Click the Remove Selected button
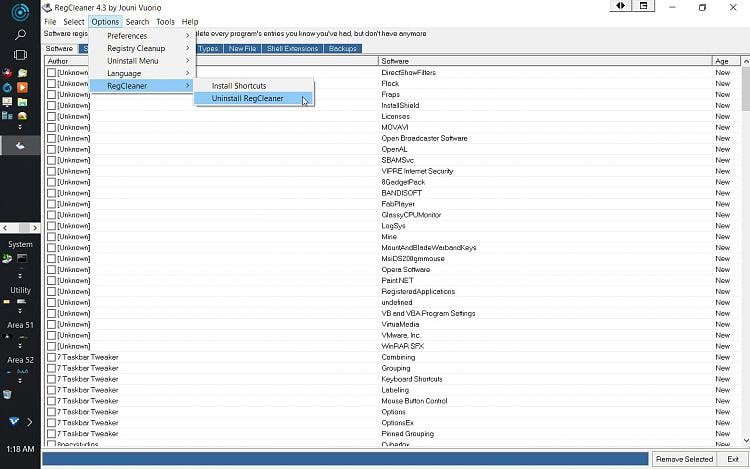750x469 pixels. 684,459
